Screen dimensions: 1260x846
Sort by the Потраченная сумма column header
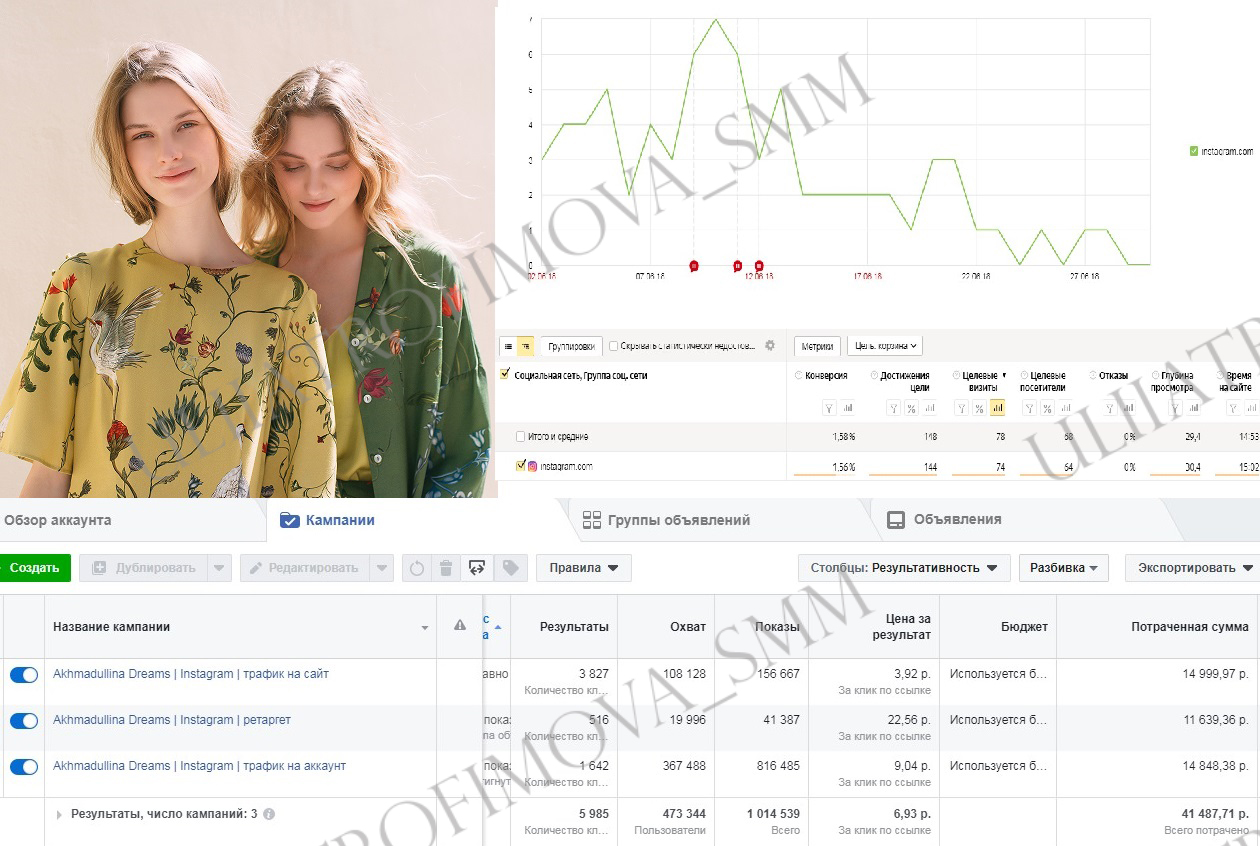tap(1190, 627)
